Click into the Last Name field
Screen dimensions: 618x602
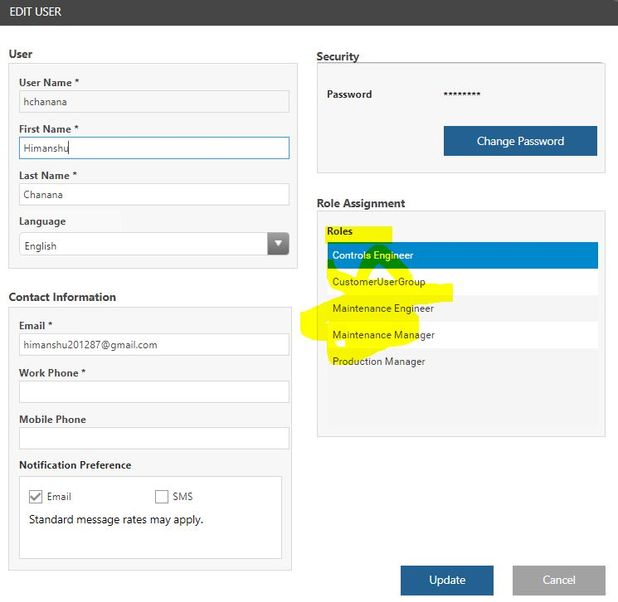tap(154, 194)
